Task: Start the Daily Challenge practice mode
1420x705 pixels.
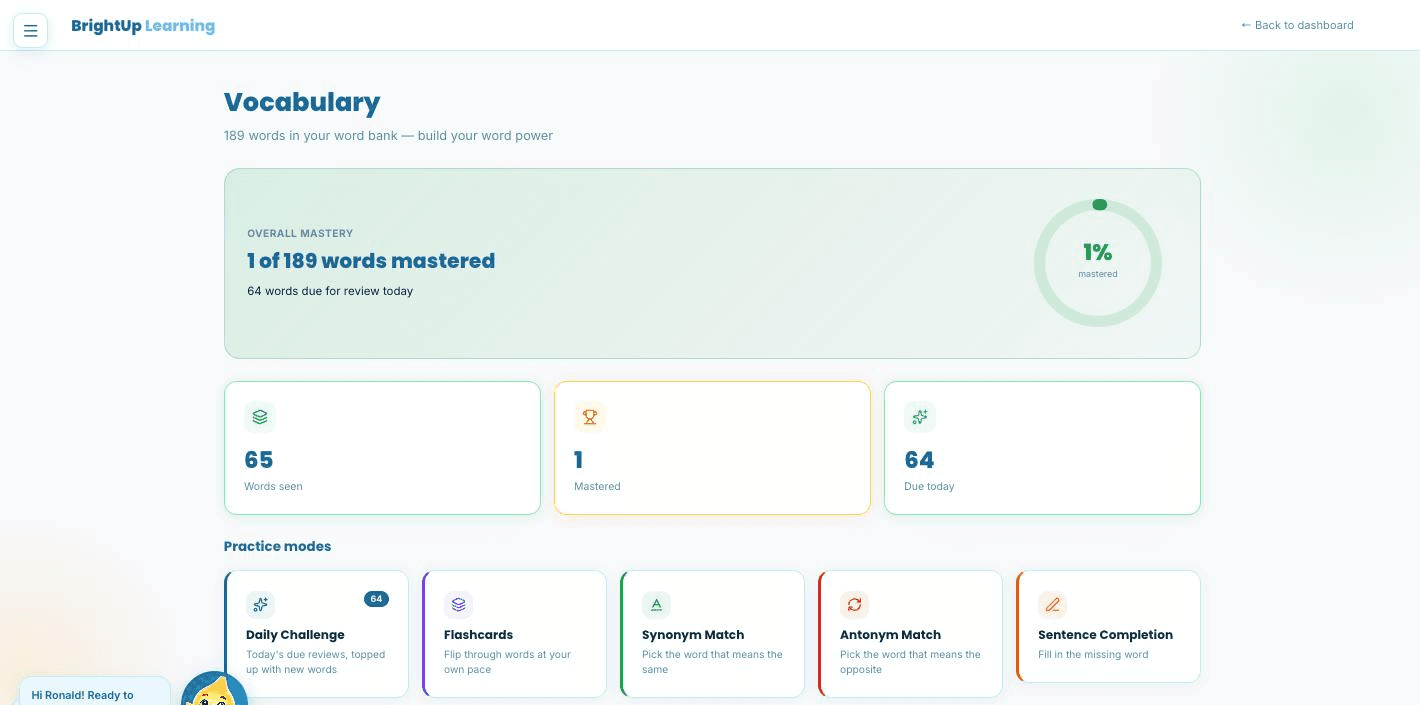Action: 316,634
